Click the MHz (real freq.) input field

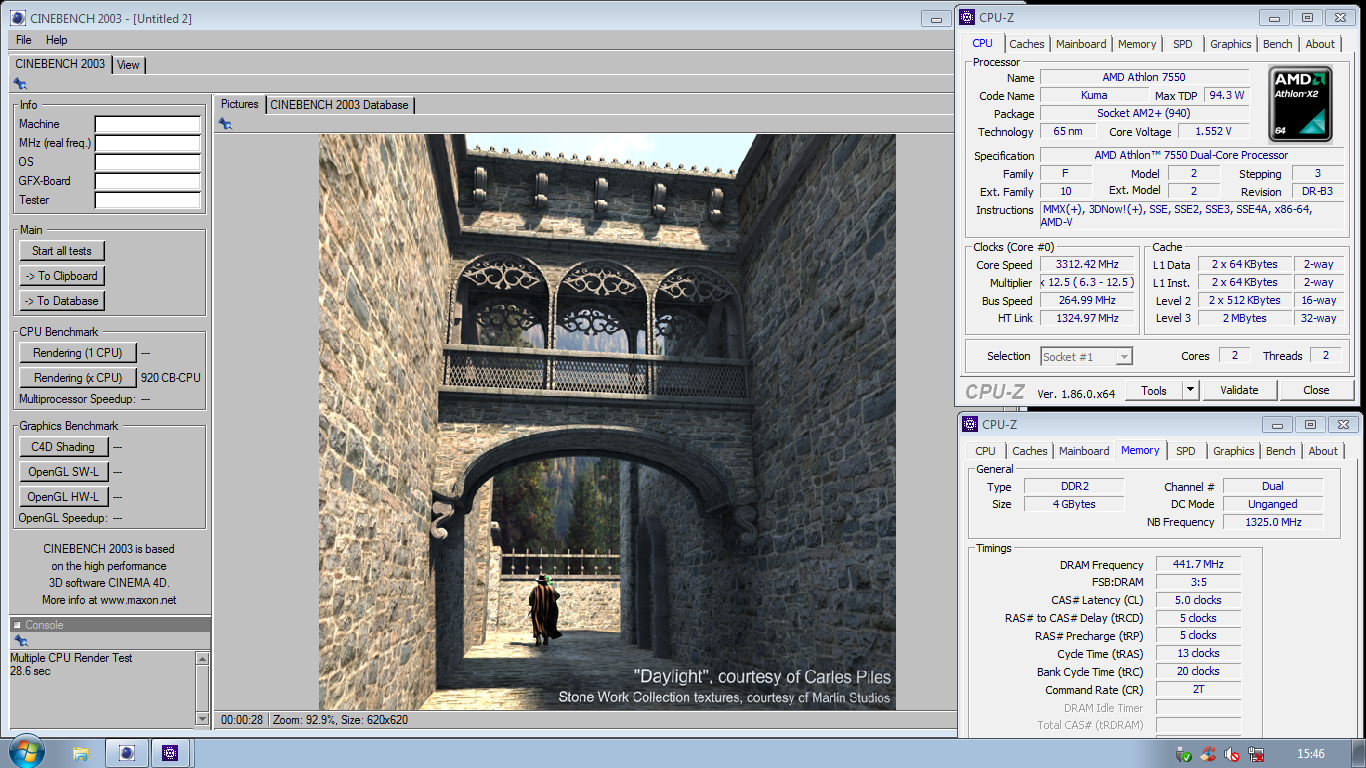point(148,144)
